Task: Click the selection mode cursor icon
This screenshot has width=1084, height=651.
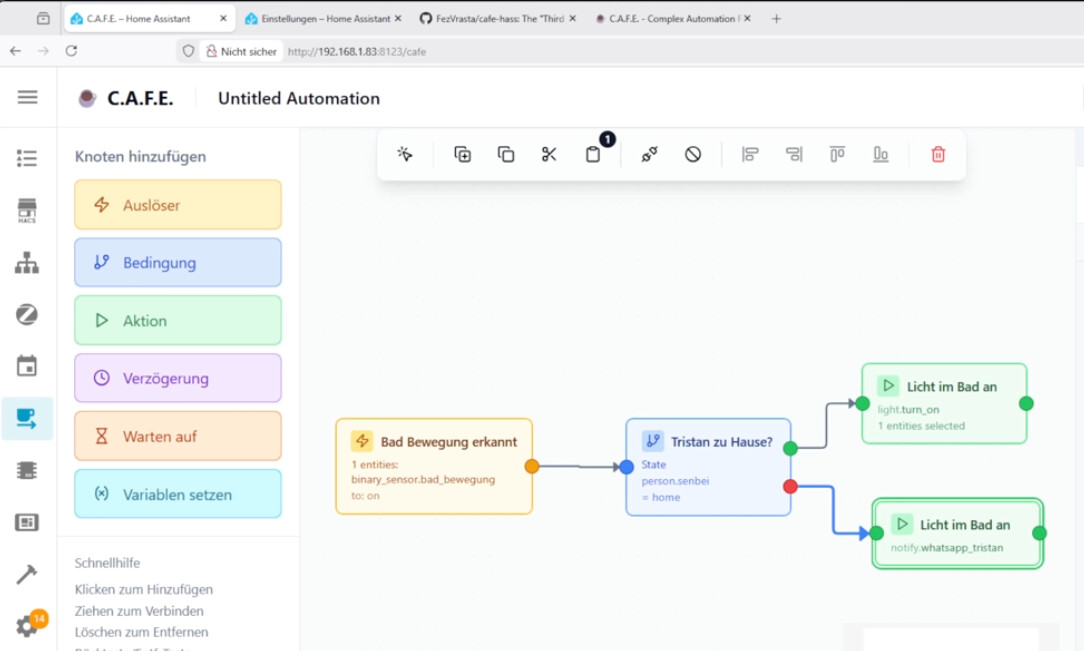Action: pos(405,154)
